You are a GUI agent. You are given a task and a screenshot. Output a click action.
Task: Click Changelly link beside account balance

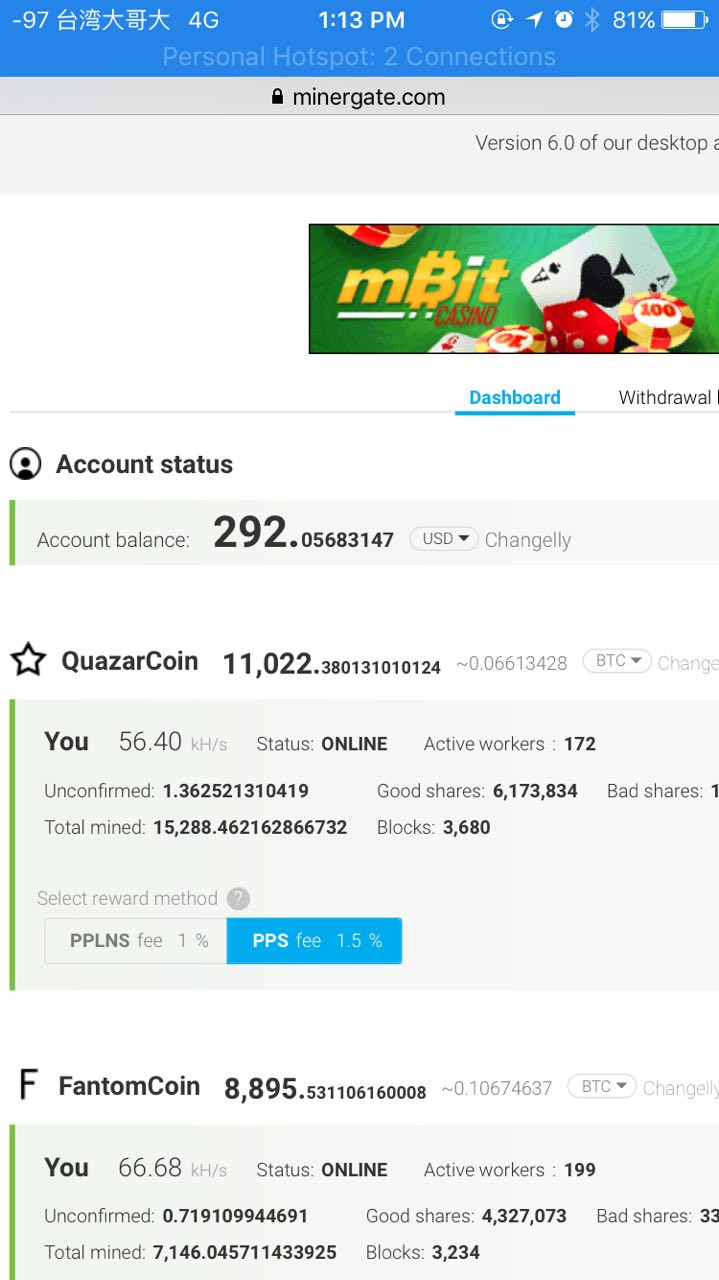pos(528,540)
